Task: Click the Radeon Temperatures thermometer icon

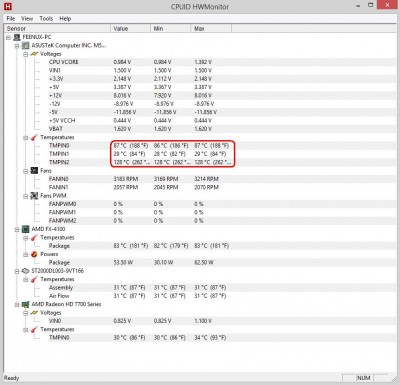Action: (x=34, y=329)
